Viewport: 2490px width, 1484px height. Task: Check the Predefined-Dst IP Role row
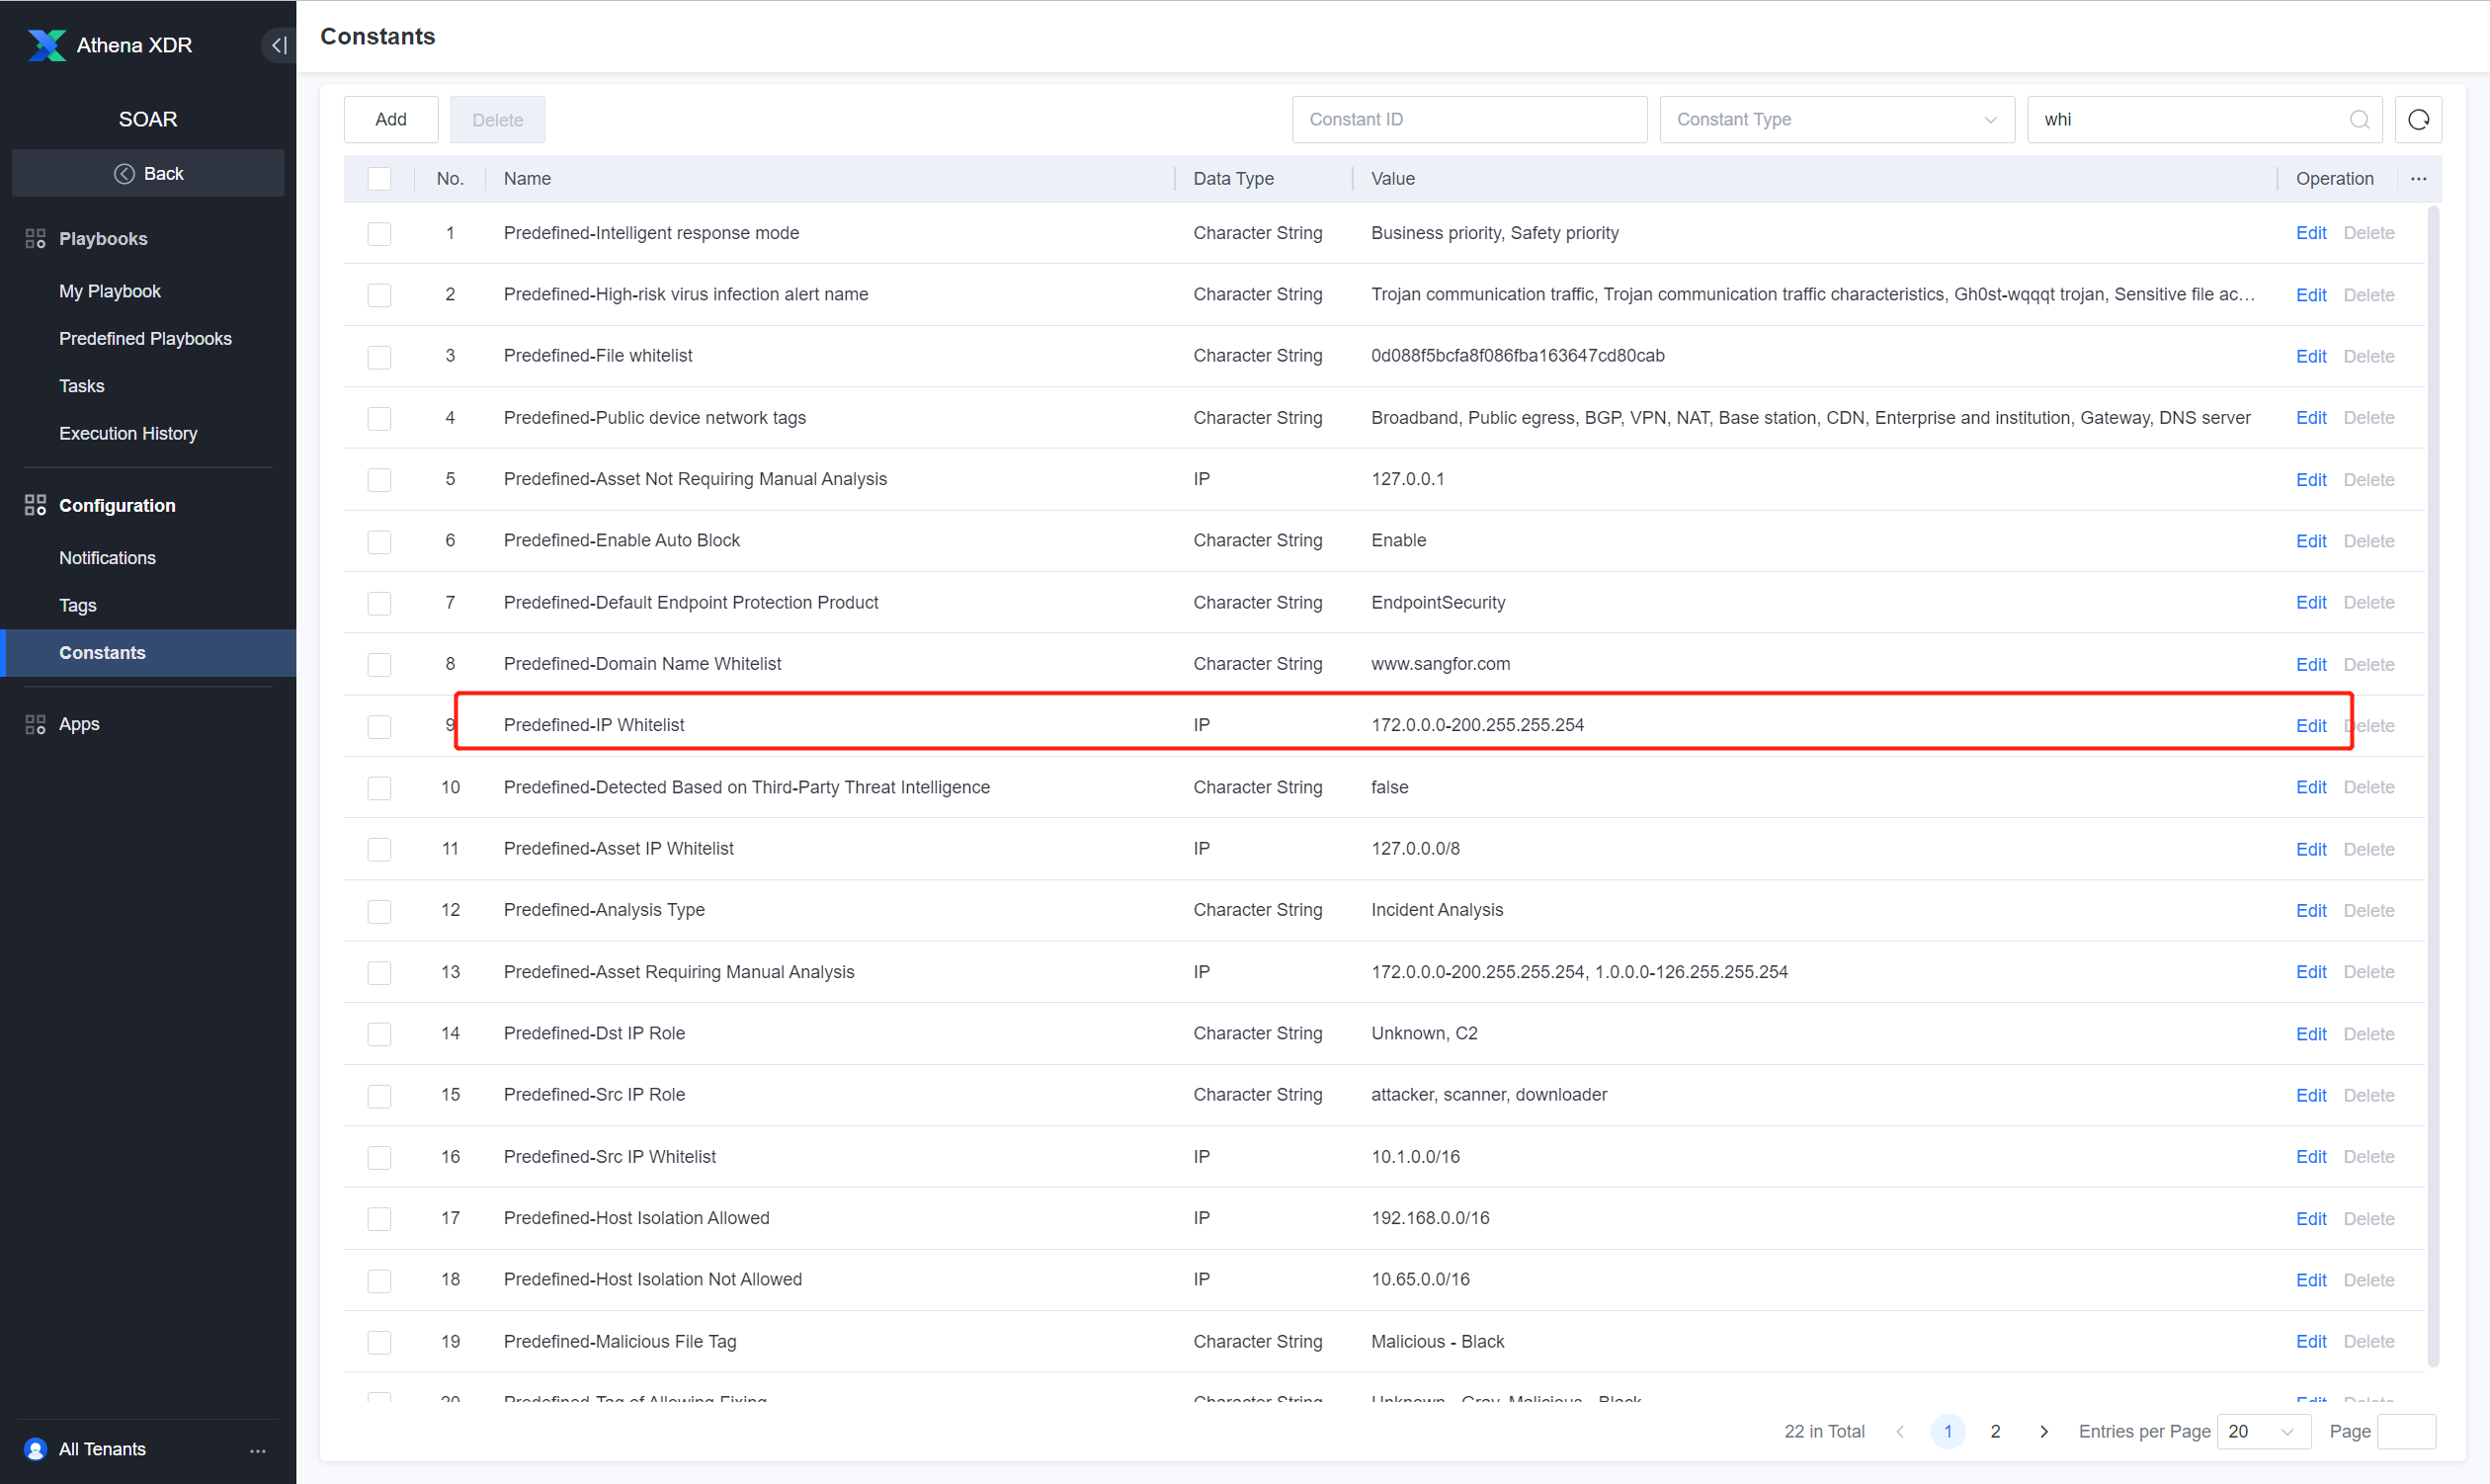tap(379, 1034)
